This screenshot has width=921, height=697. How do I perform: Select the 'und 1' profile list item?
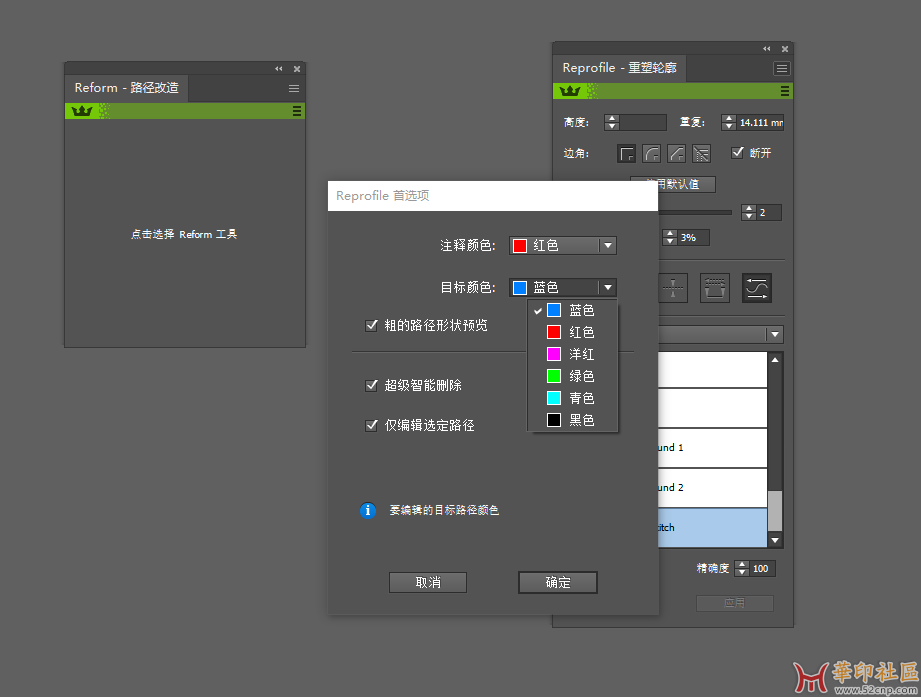pos(712,448)
